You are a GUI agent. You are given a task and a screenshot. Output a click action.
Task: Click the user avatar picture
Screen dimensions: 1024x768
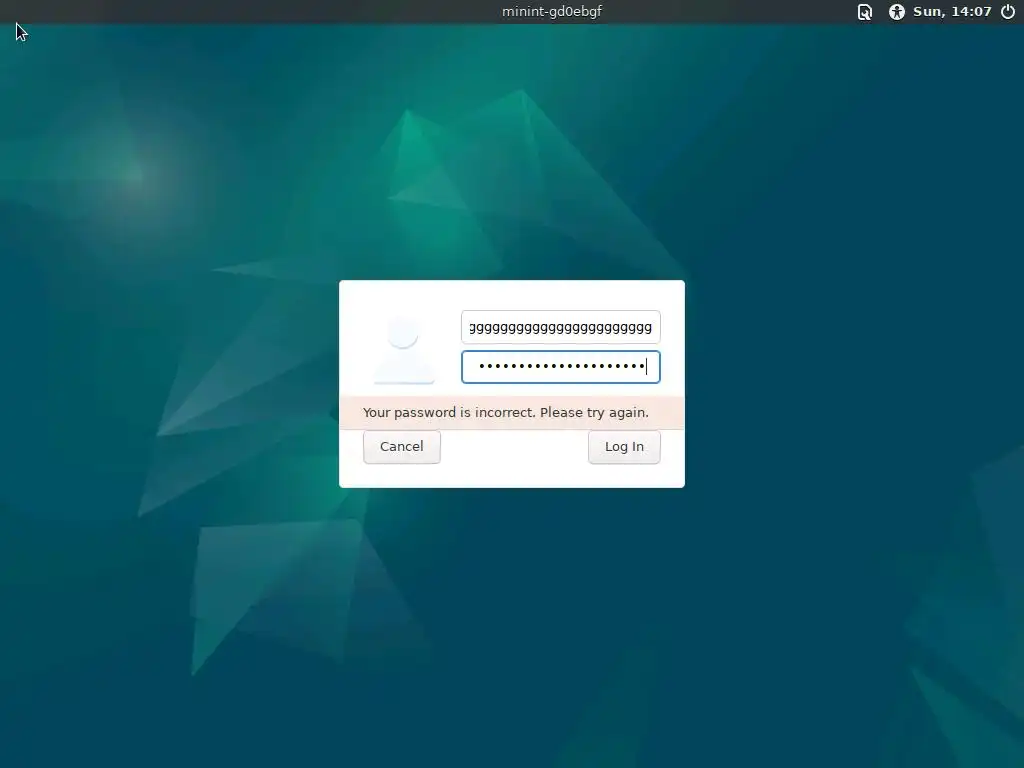(404, 350)
